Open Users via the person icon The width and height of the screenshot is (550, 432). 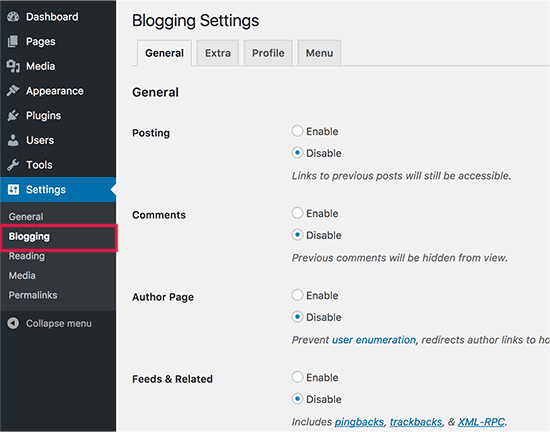point(13,140)
